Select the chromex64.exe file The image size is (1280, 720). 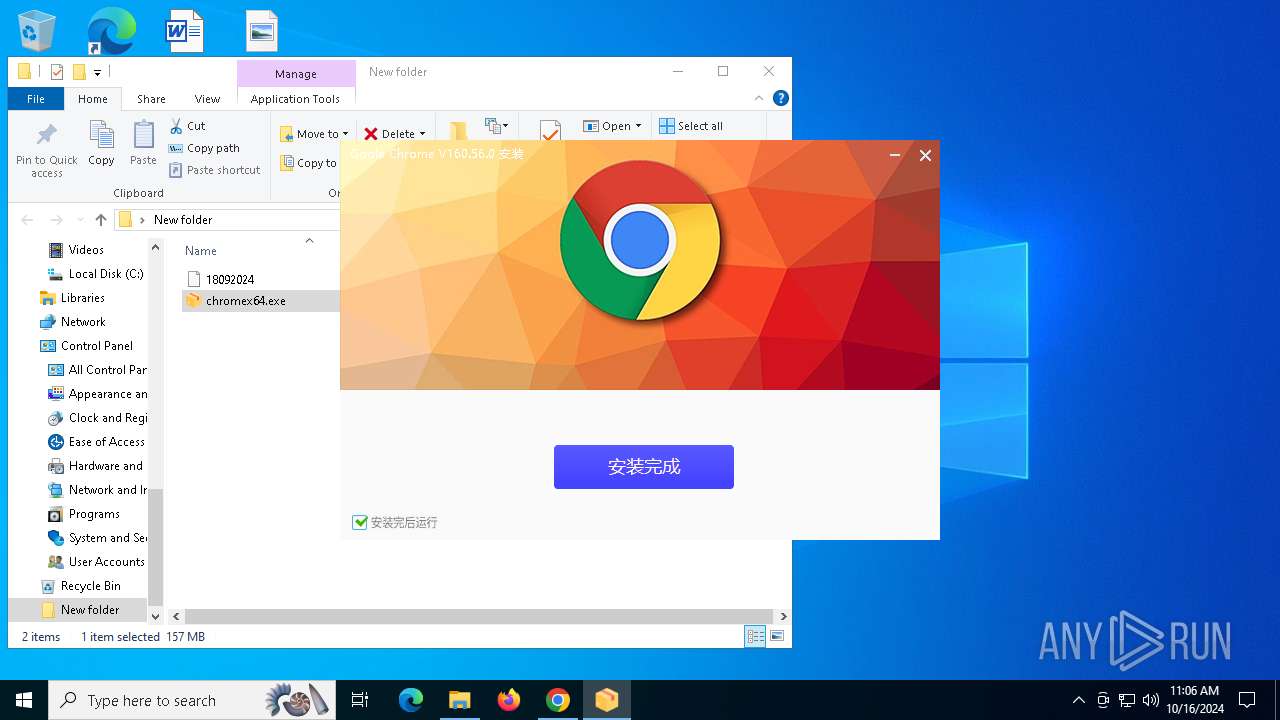[246, 301]
